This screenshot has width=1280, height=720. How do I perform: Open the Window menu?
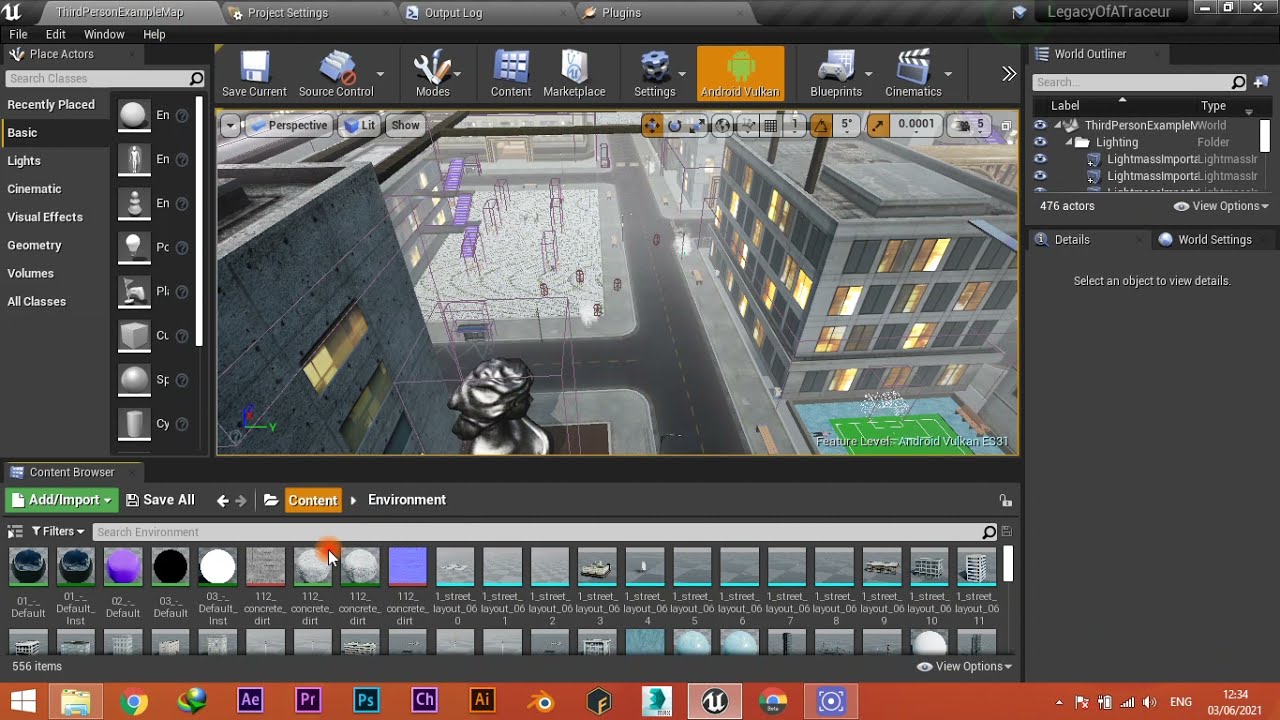click(x=104, y=34)
